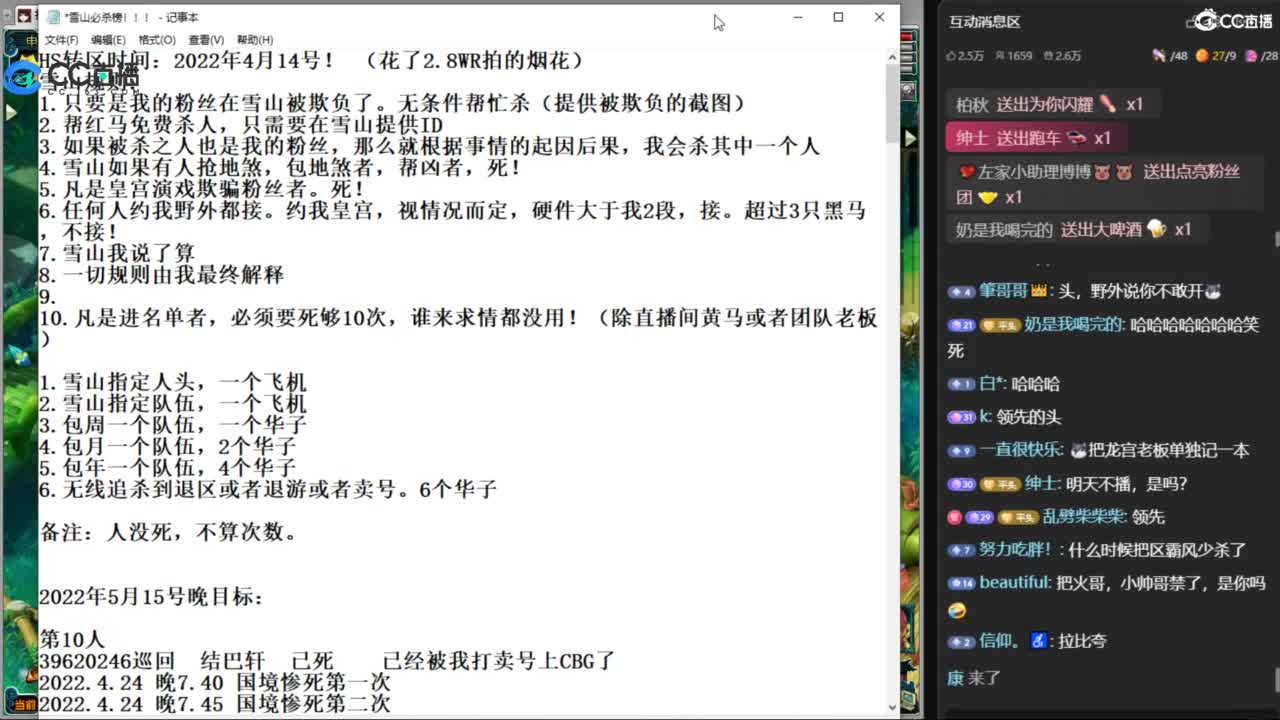Click the Notepad scroll down arrow
Viewport: 1280px width, 720px height.
[x=892, y=707]
